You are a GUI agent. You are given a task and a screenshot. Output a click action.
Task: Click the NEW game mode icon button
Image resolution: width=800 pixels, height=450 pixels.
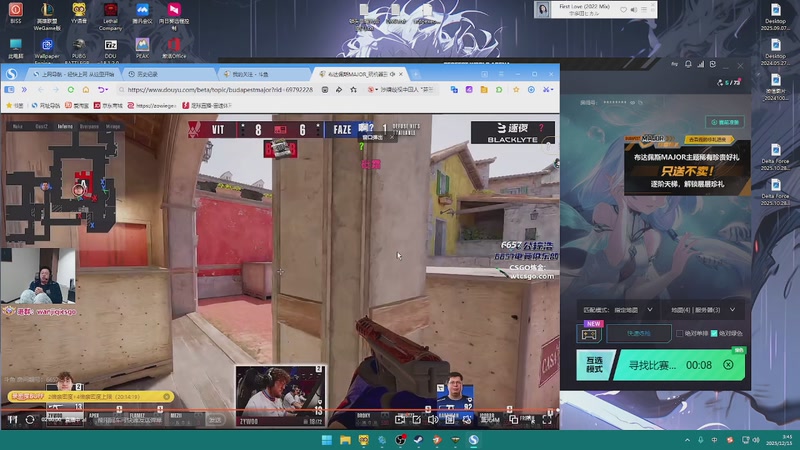pos(589,334)
